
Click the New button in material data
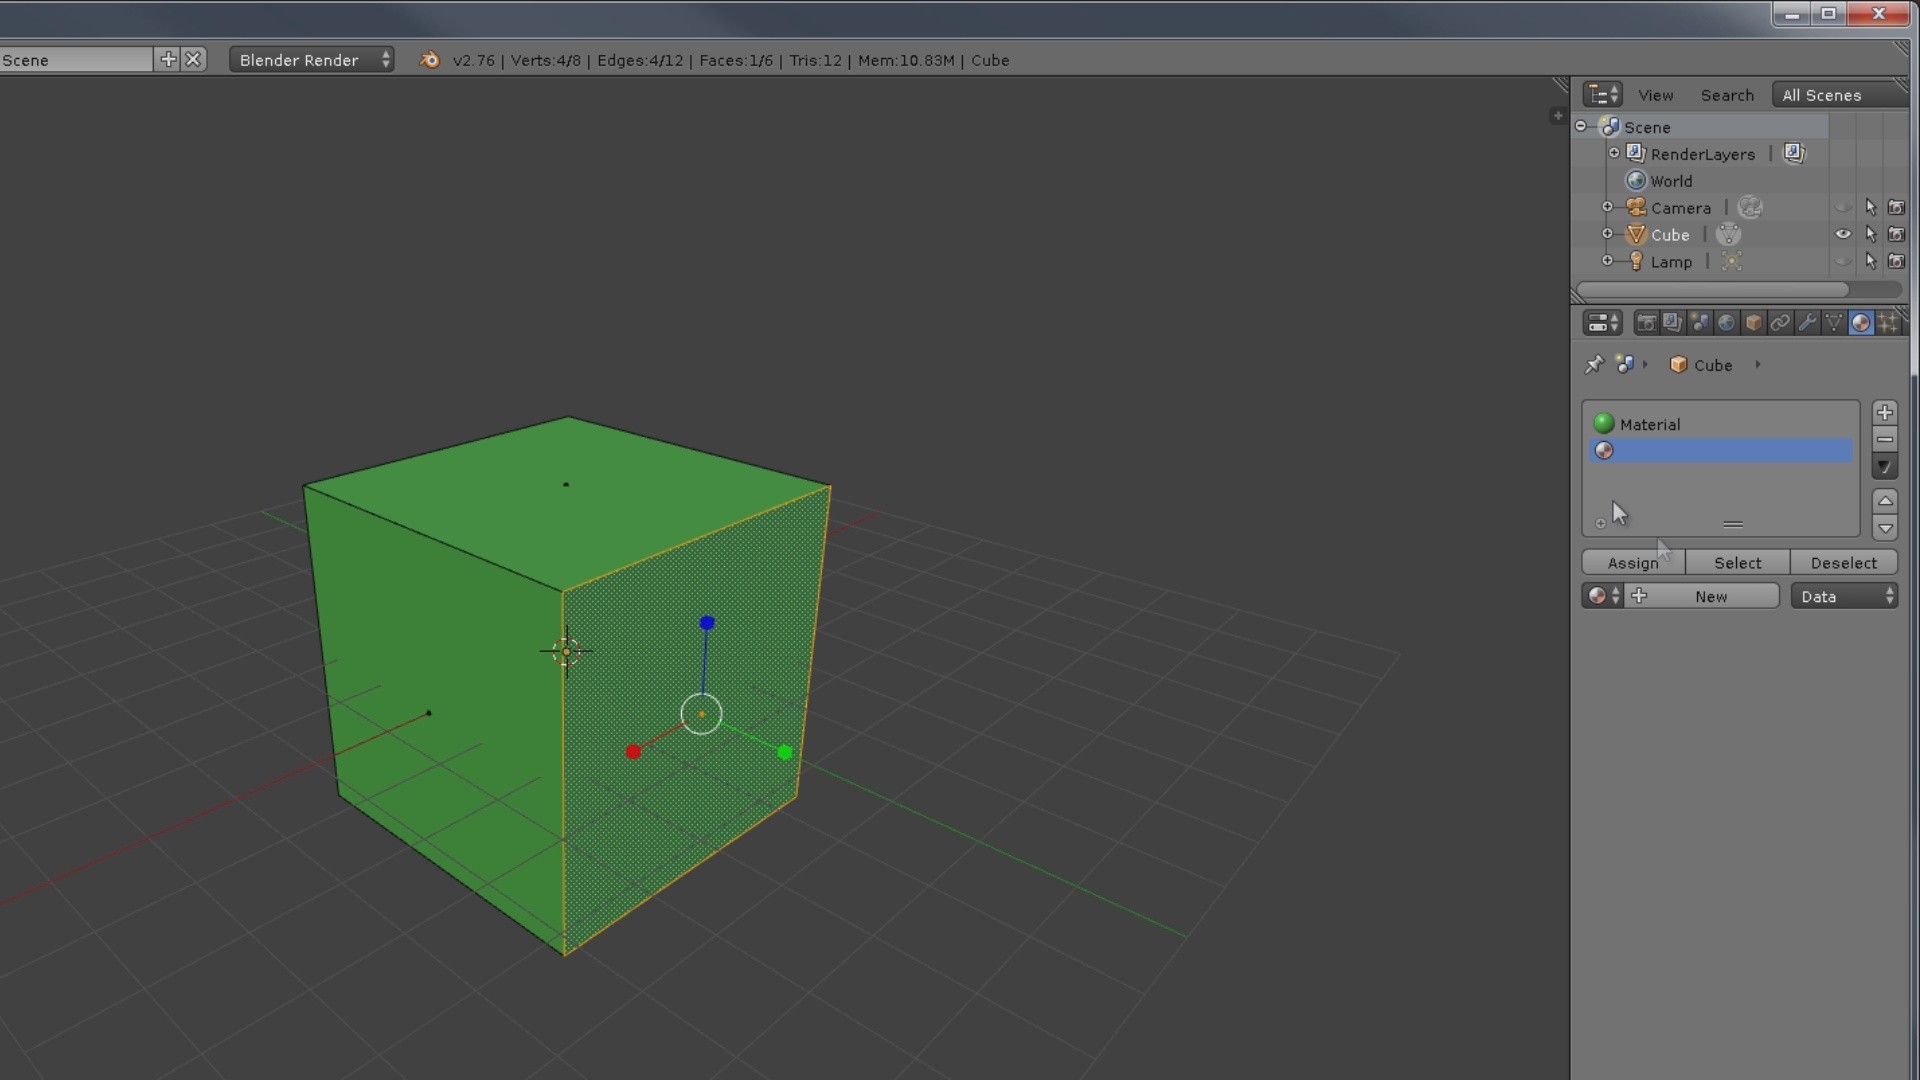[1710, 596]
